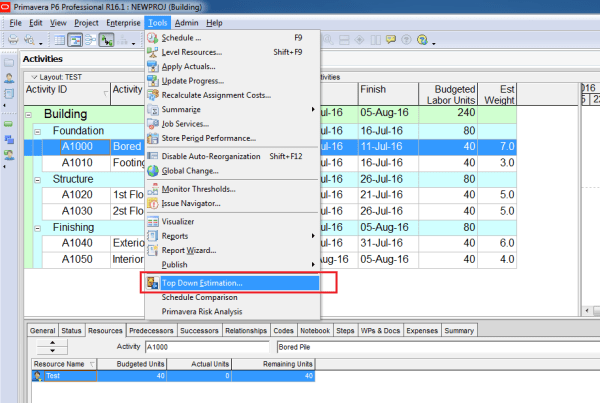Click the help question mark toolbar icon
Screen dimensions: 600x403
(424, 42)
